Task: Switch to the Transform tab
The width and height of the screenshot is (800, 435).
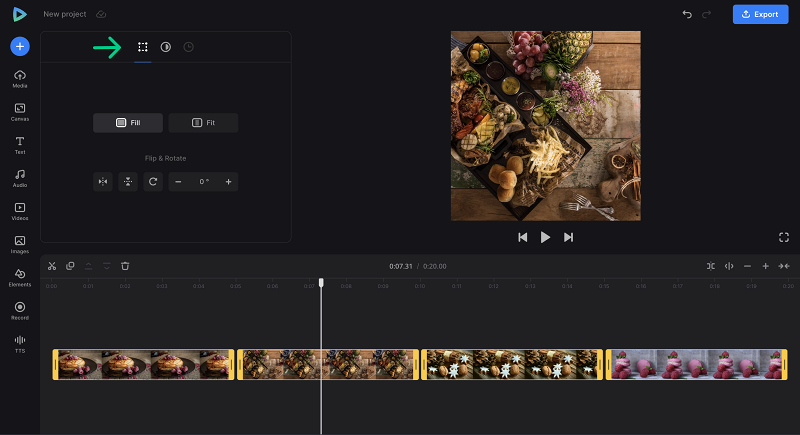Action: tap(143, 47)
